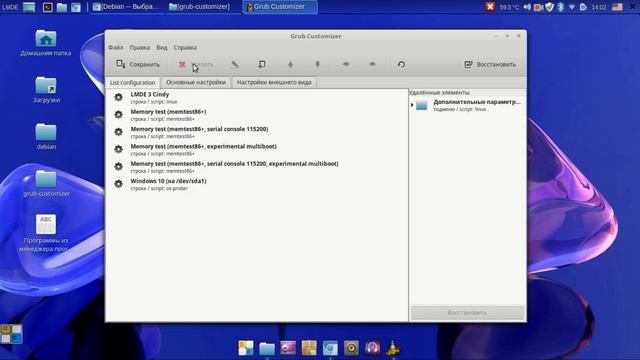Switch to Основные настройки tab

[x=196, y=82]
